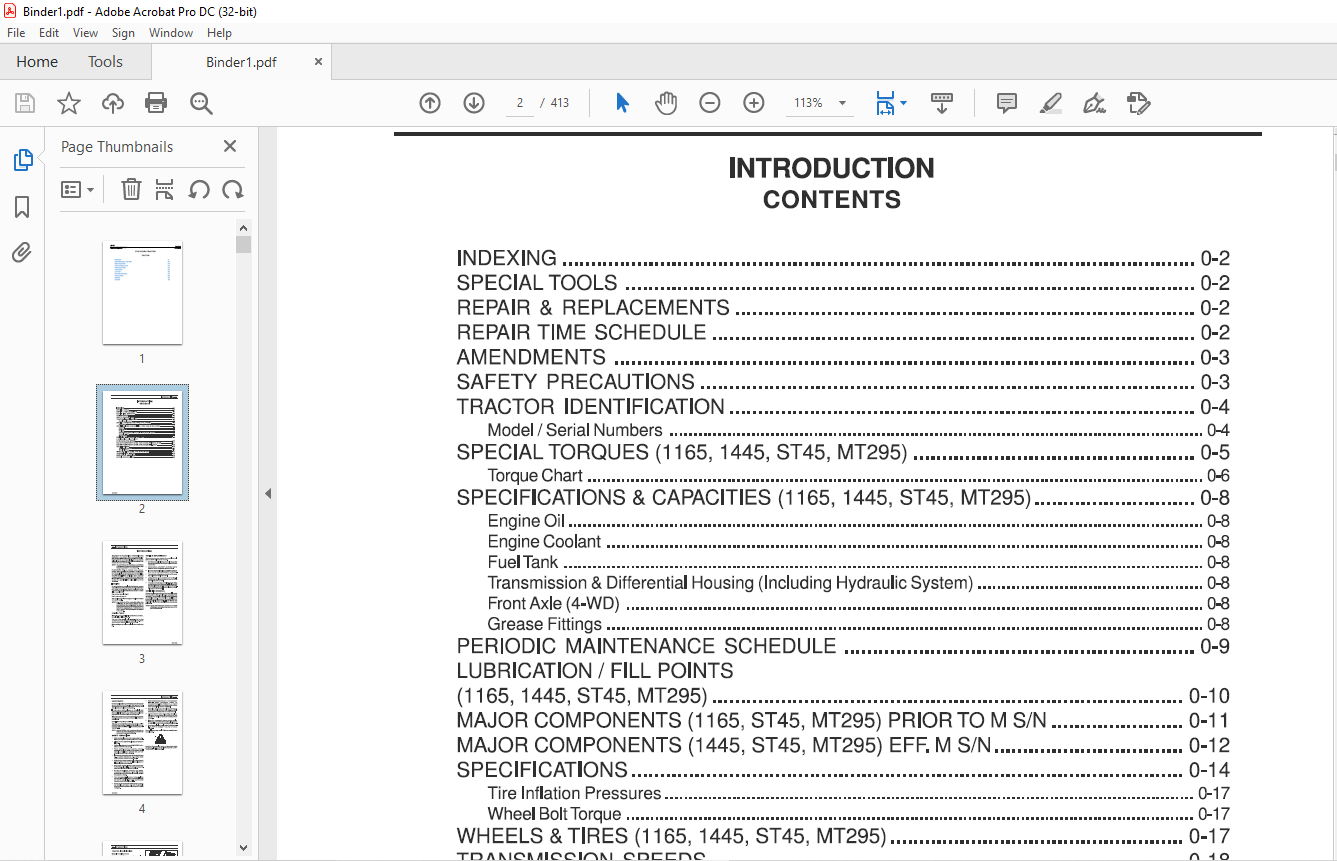The image size is (1337, 861).
Task: Switch to the Tools tab
Action: pos(105,62)
